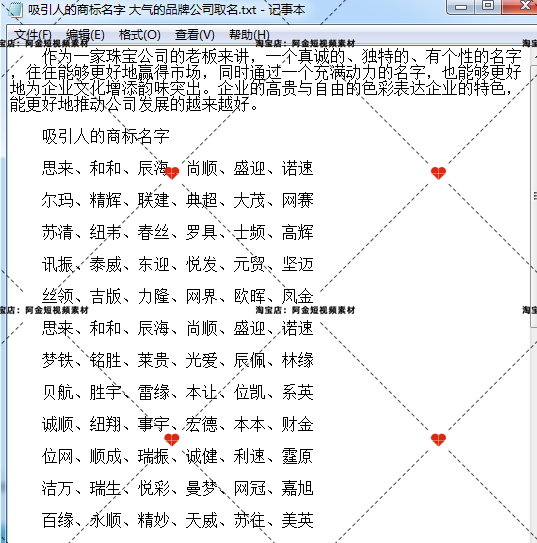Click the Notepad icon in title bar
Screen dimensions: 537x543
point(15,9)
